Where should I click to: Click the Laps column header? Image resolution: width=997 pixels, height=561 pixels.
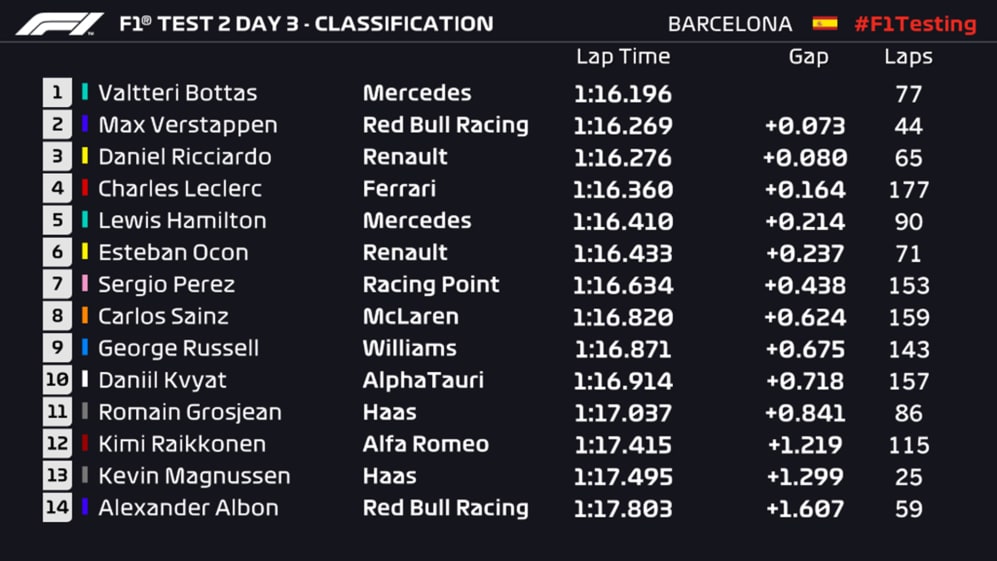click(908, 57)
